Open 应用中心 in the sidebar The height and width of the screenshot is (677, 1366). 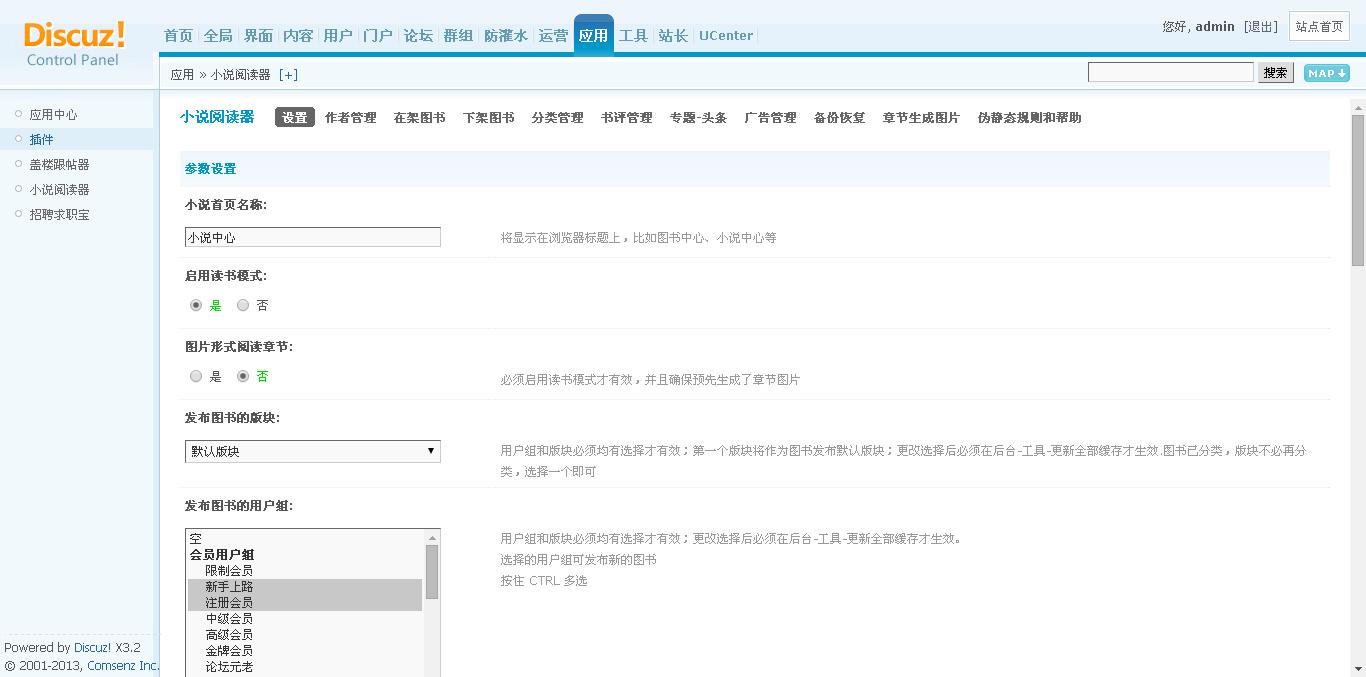[x=53, y=115]
